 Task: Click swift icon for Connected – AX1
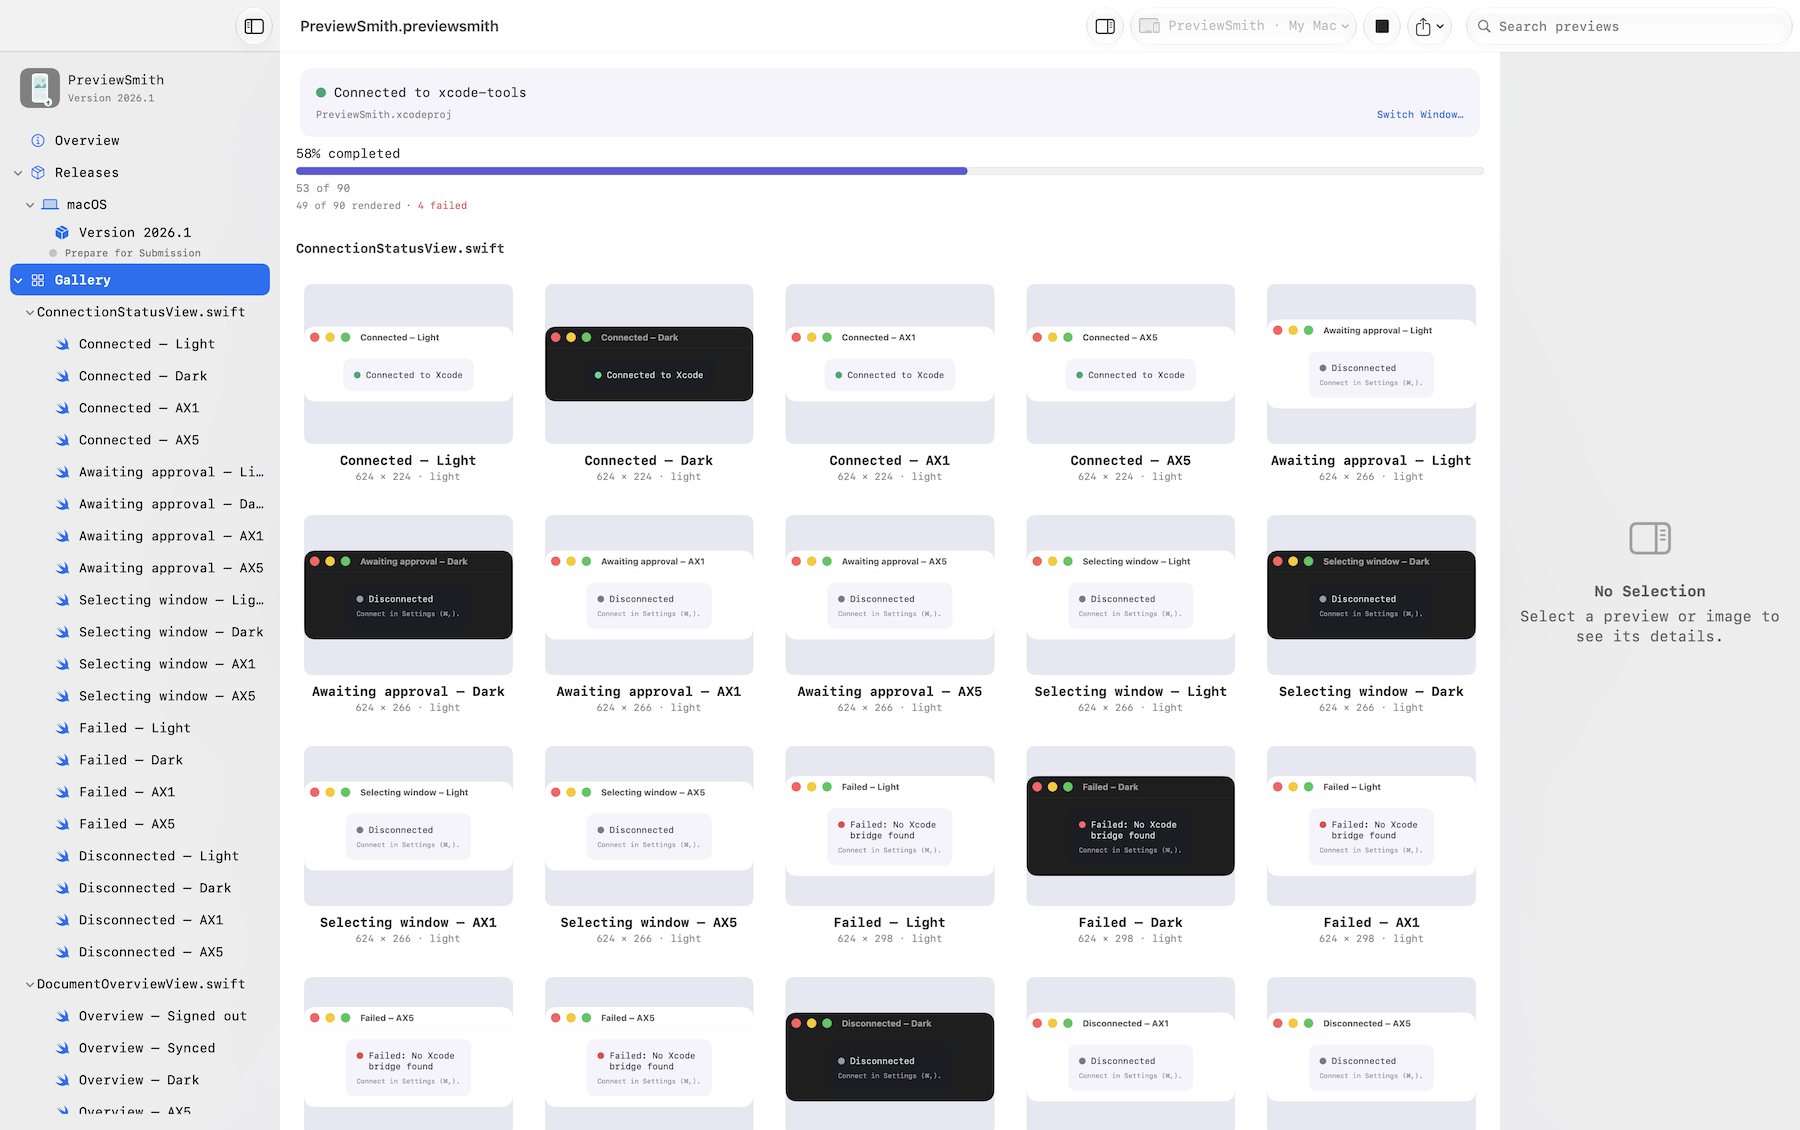tap(62, 408)
